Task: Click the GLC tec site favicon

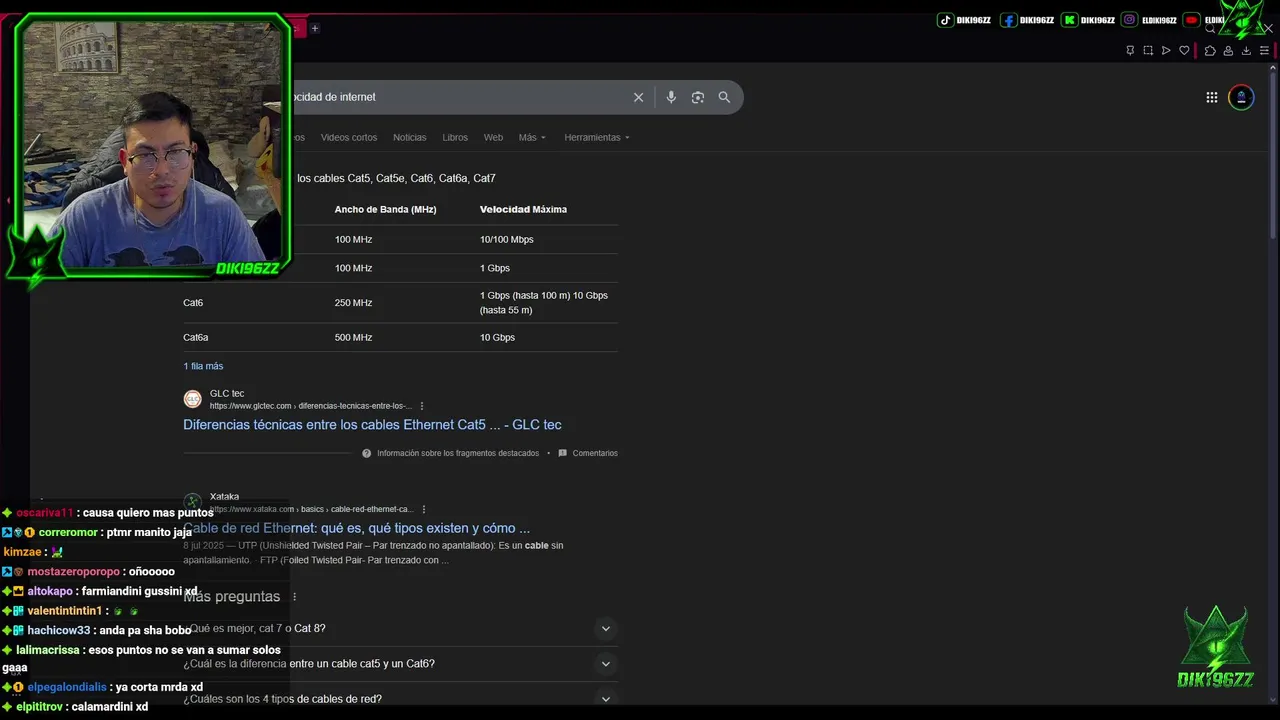Action: tap(193, 399)
